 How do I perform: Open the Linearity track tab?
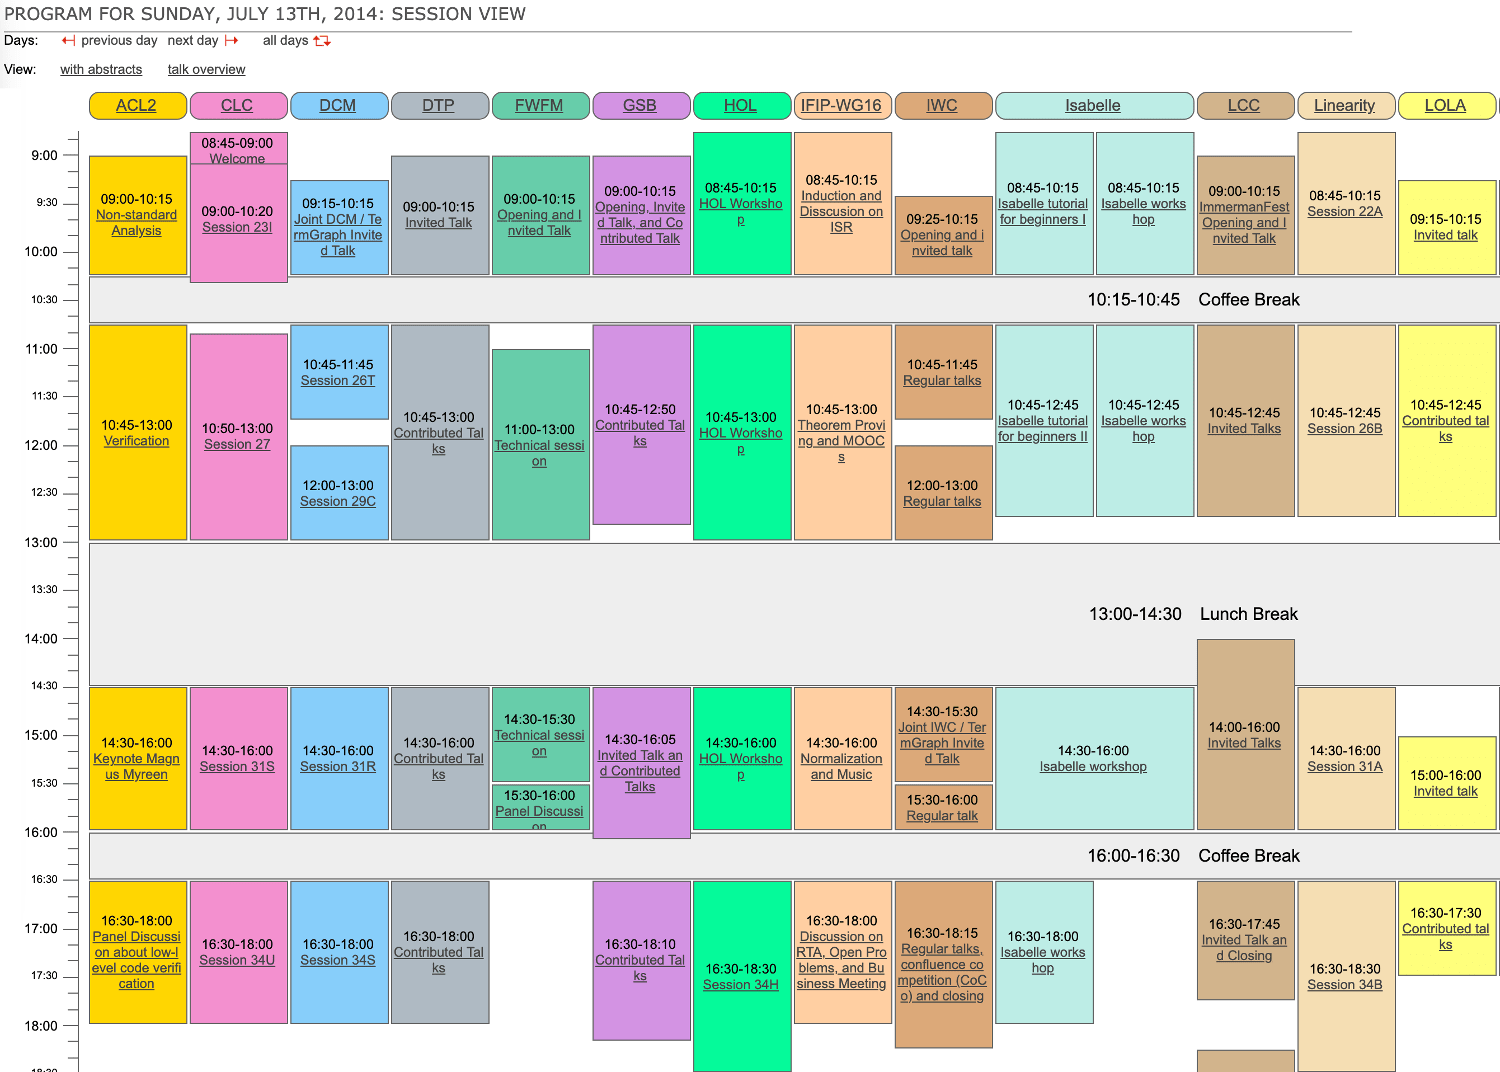coord(1345,106)
